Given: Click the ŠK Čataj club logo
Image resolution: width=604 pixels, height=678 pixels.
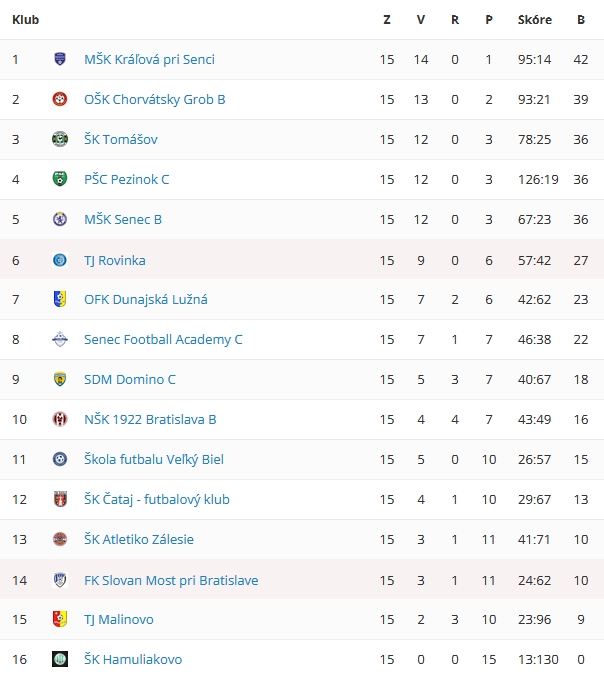Looking at the screenshot, I should point(60,499).
